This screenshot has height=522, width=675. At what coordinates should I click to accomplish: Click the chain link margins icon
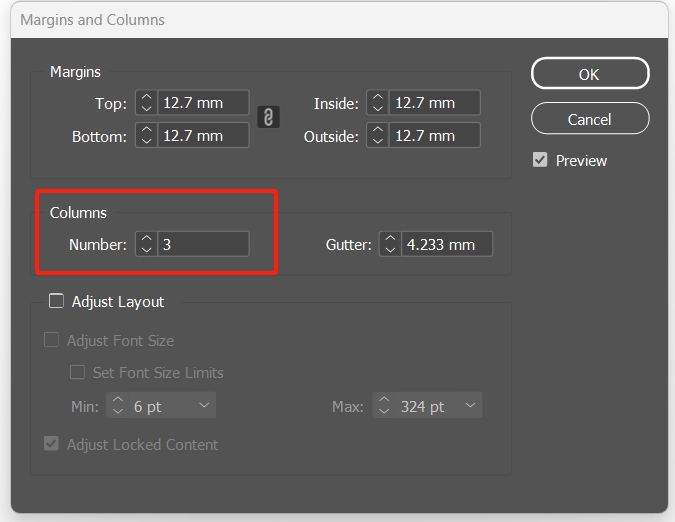tap(268, 118)
